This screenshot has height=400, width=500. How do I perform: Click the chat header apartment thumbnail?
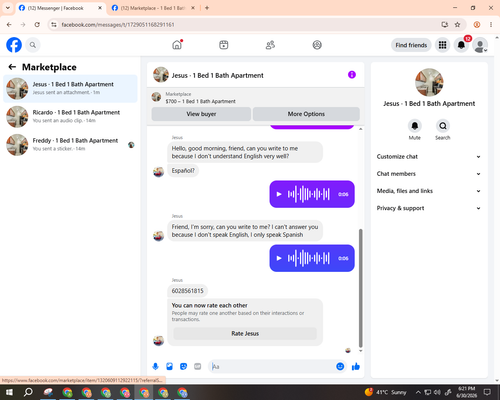click(161, 75)
